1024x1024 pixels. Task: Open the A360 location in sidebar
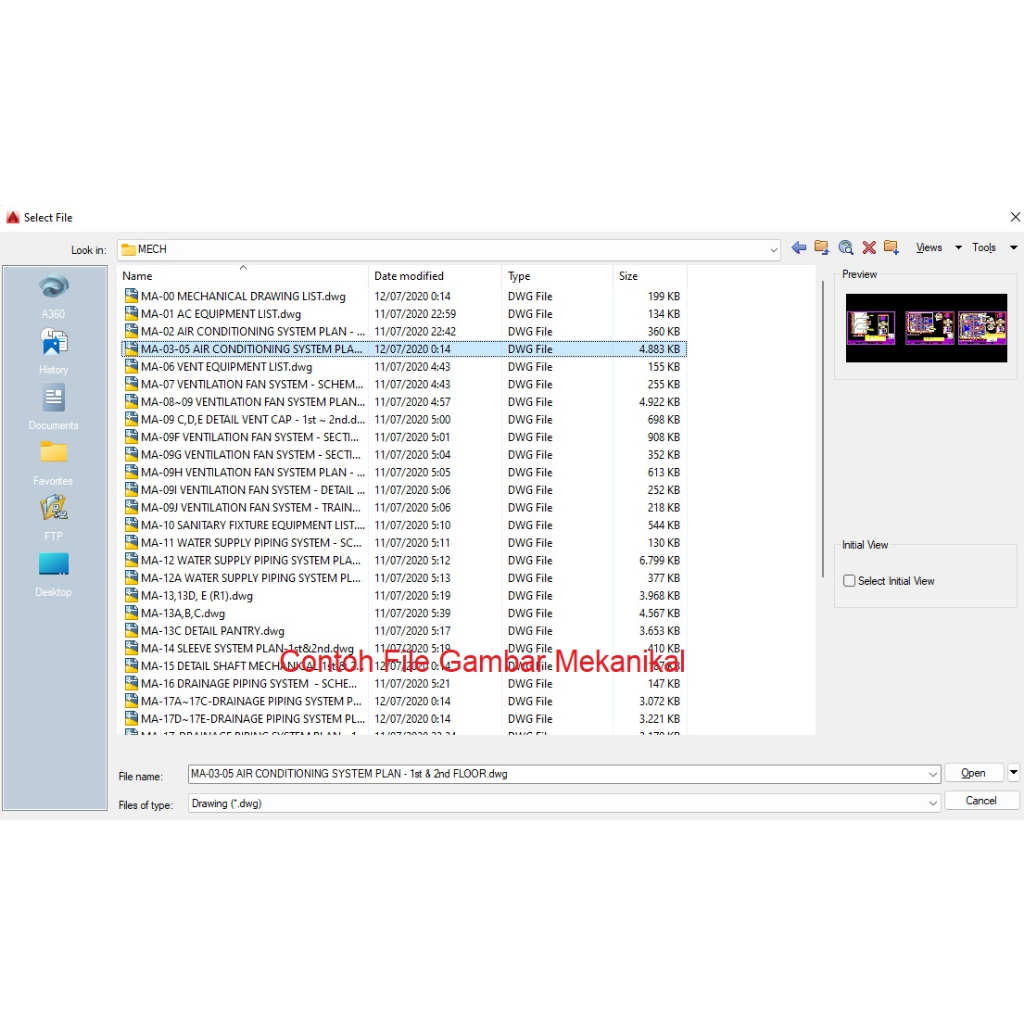pos(54,290)
